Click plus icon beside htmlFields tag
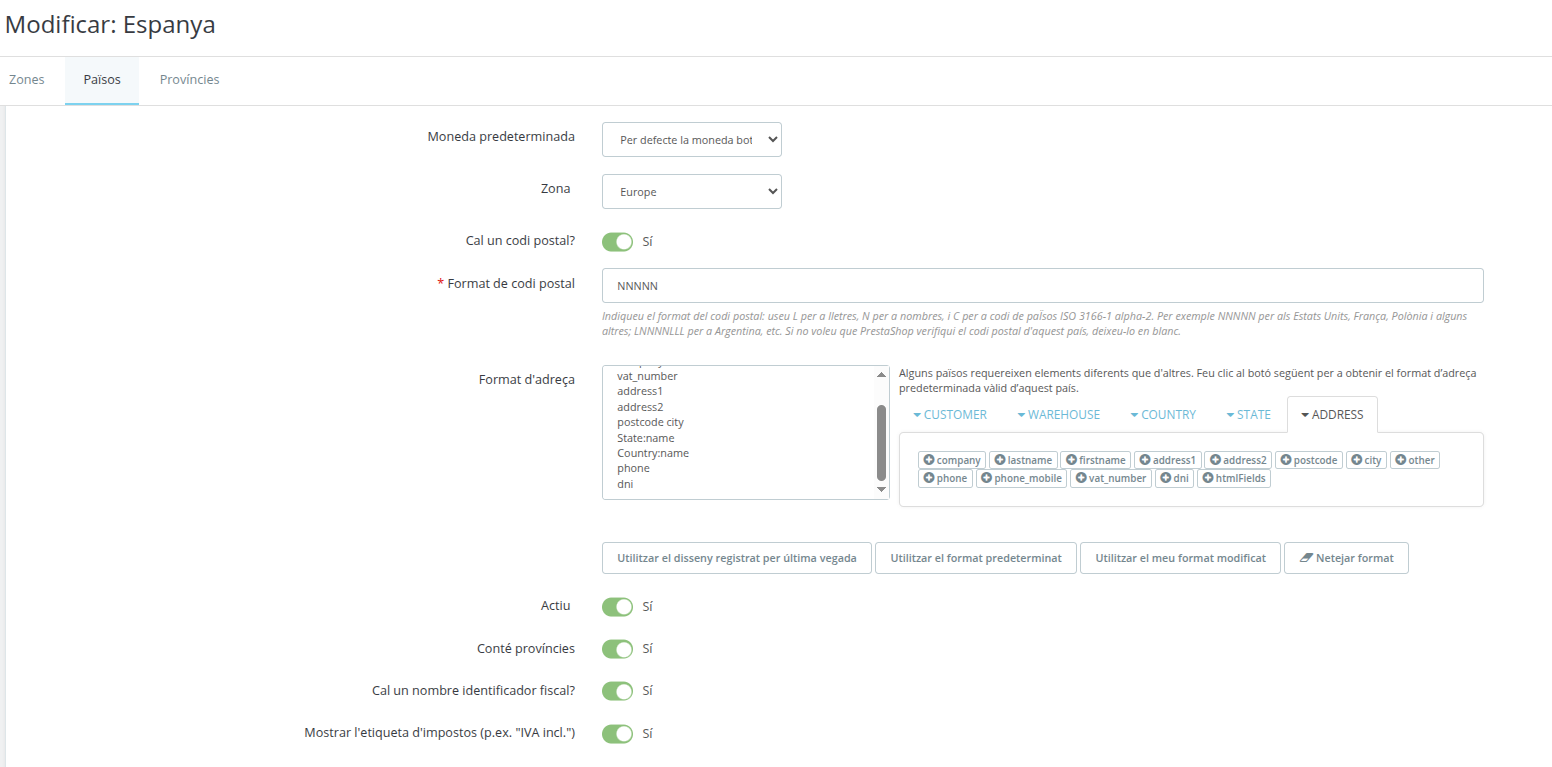This screenshot has width=1552, height=767. pyautogui.click(x=1208, y=478)
